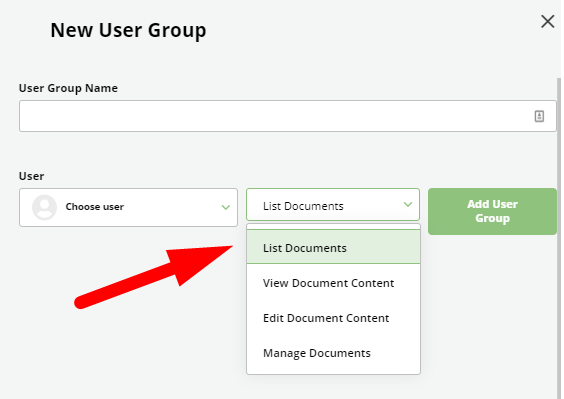Focus the User Group Name text field
The image size is (564, 399).
coord(287,116)
